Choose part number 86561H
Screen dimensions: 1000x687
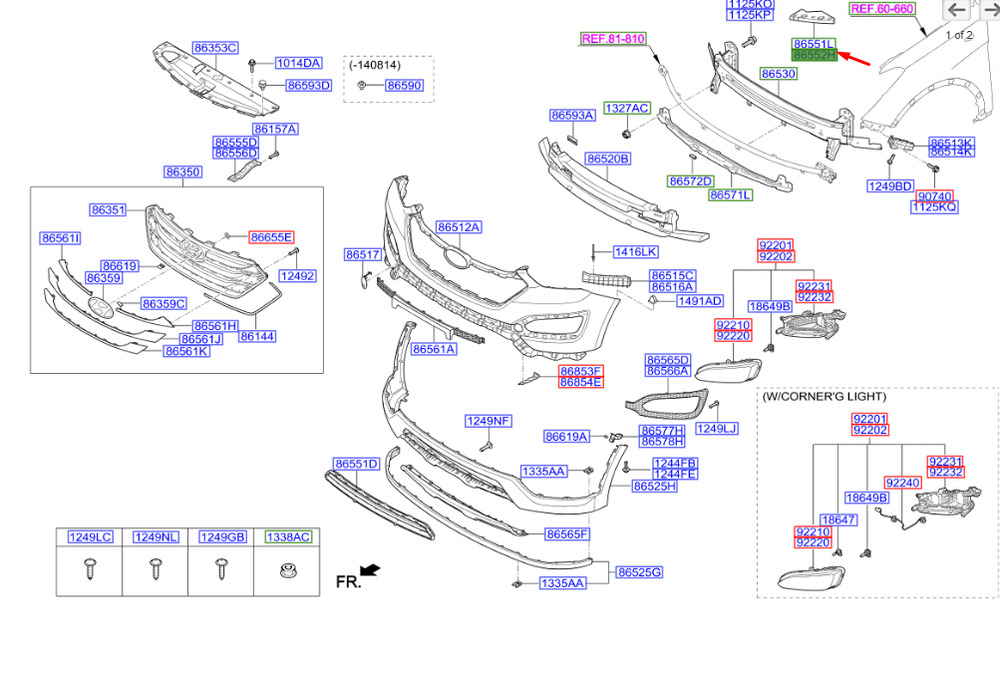(216, 327)
